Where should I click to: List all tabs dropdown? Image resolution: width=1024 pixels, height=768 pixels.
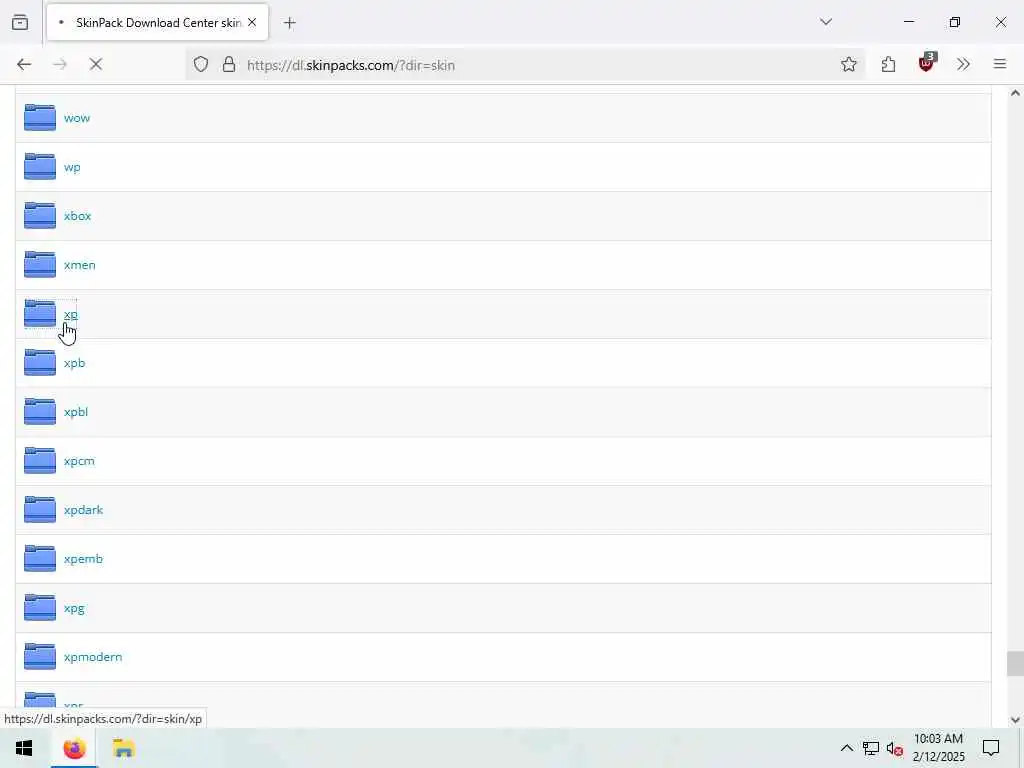pos(826,22)
